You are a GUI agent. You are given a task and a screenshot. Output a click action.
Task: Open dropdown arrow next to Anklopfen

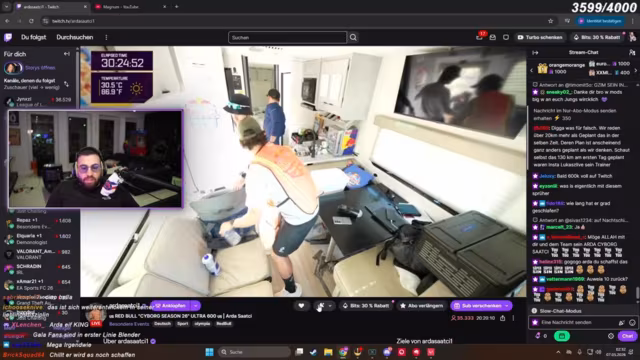click(x=196, y=306)
